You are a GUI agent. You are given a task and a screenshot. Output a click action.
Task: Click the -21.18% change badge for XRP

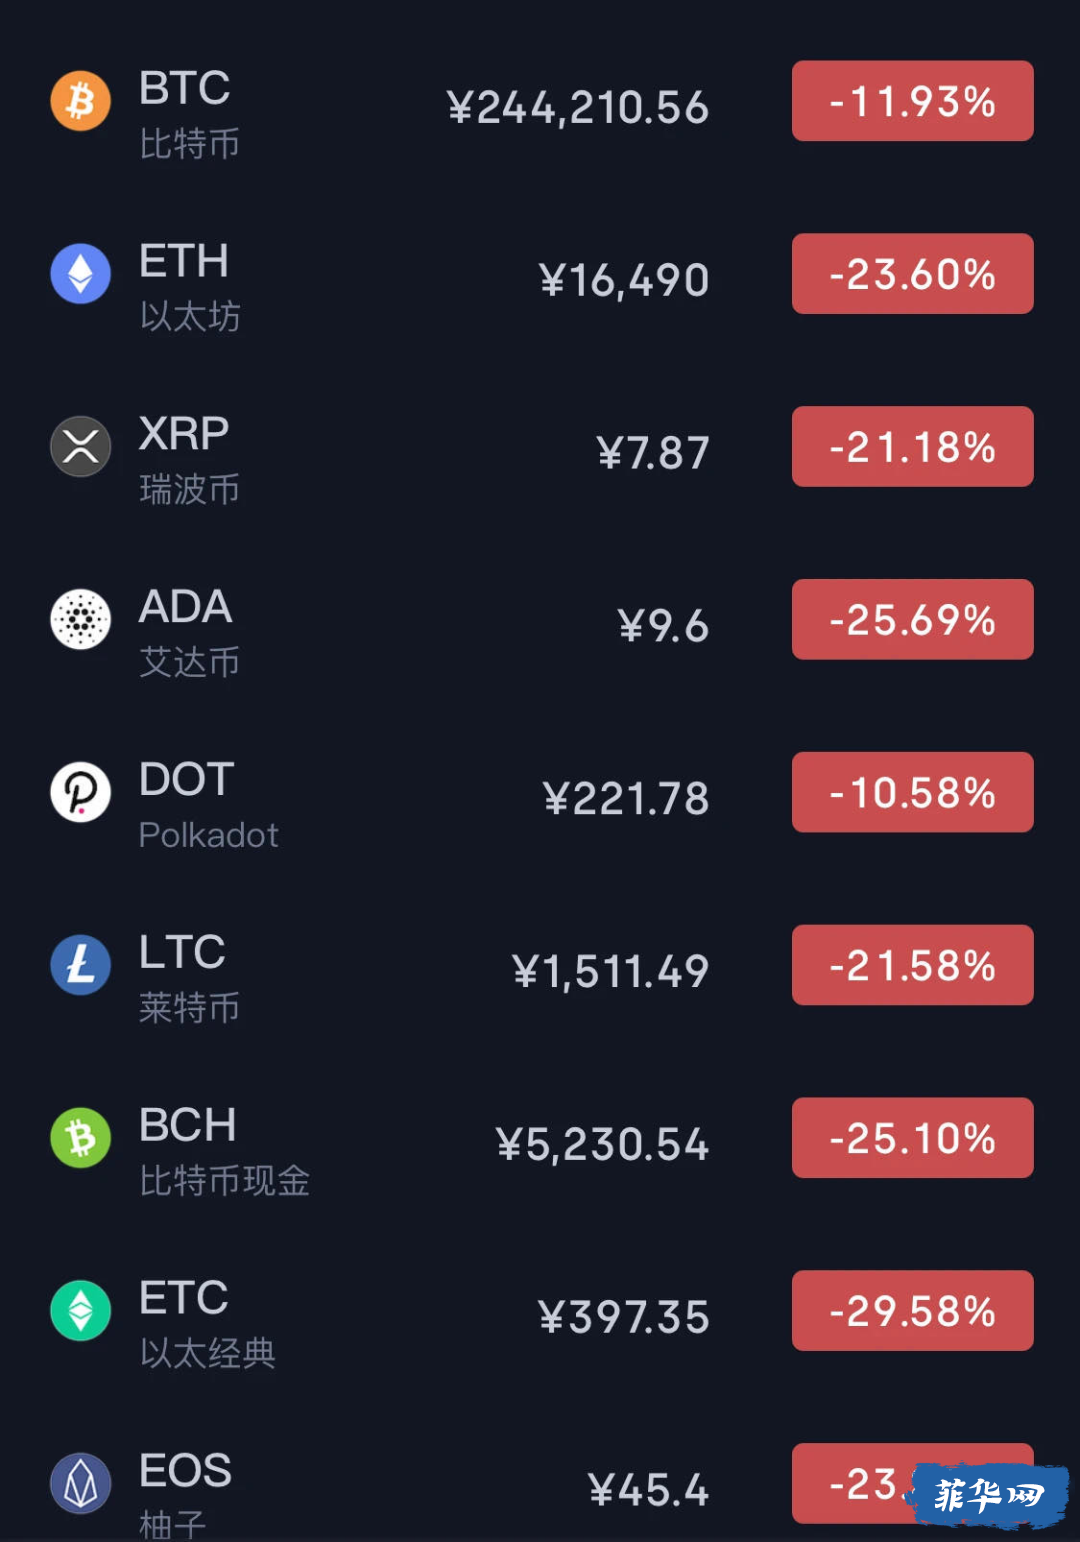(x=913, y=446)
